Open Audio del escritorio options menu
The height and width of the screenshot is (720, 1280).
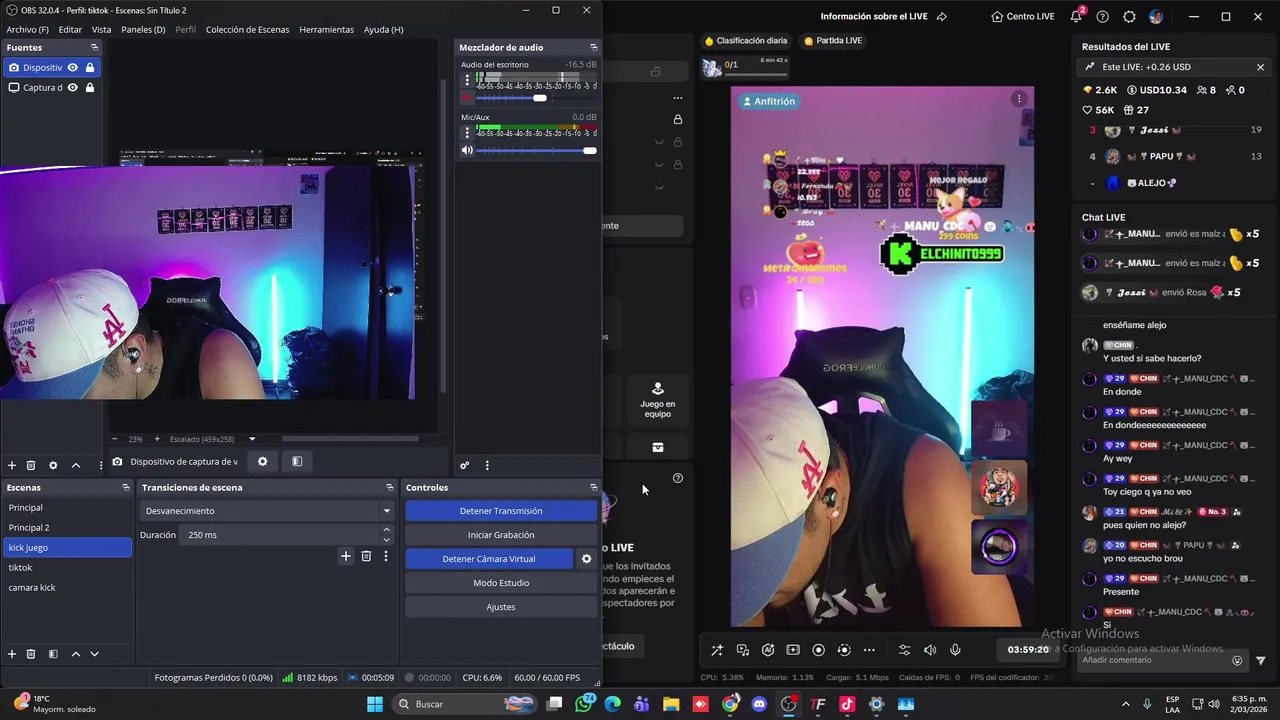tap(467, 80)
